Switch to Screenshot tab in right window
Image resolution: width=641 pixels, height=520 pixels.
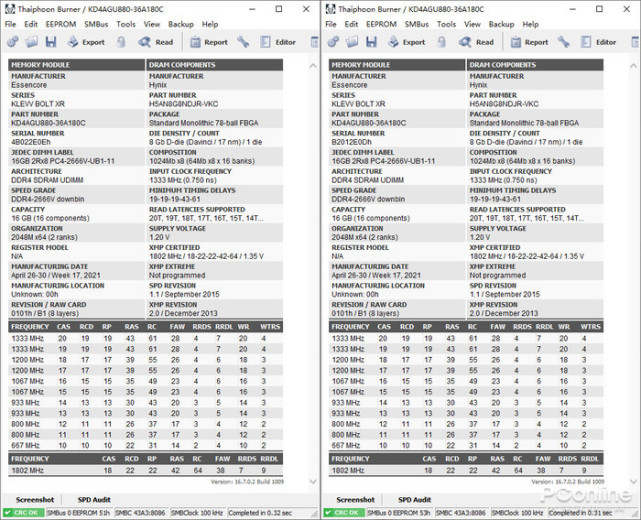click(x=355, y=500)
